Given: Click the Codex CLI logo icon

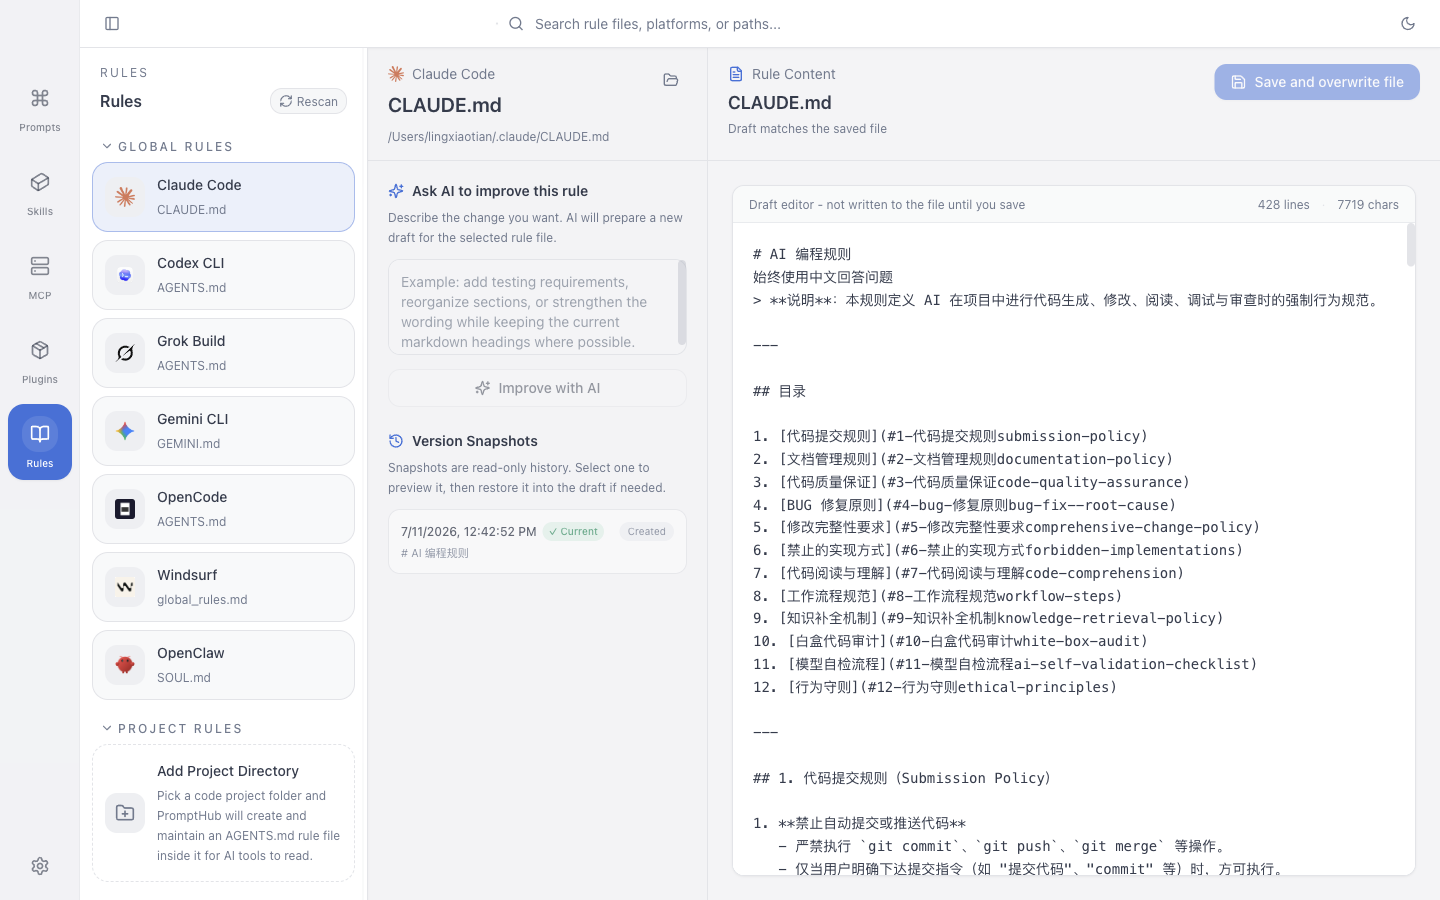Looking at the screenshot, I should 125,275.
